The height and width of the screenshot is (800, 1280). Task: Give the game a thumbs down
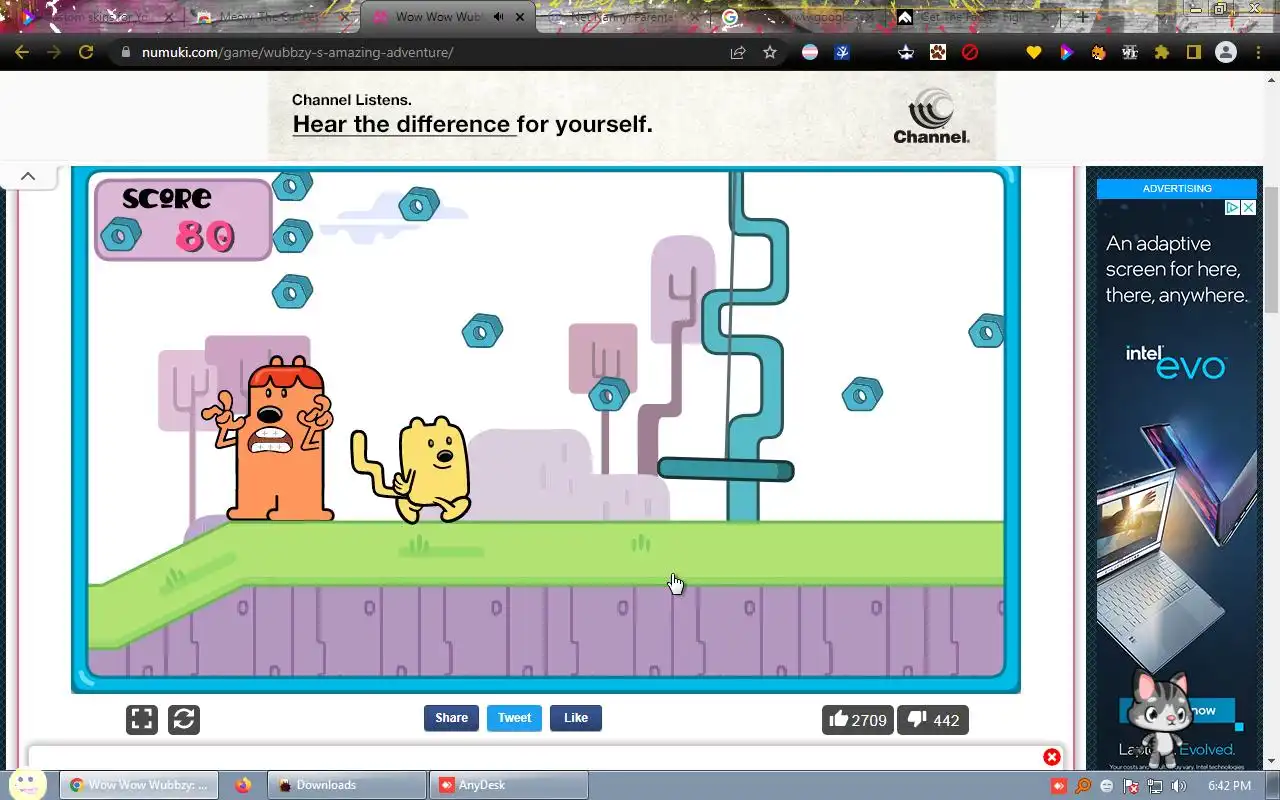(933, 720)
